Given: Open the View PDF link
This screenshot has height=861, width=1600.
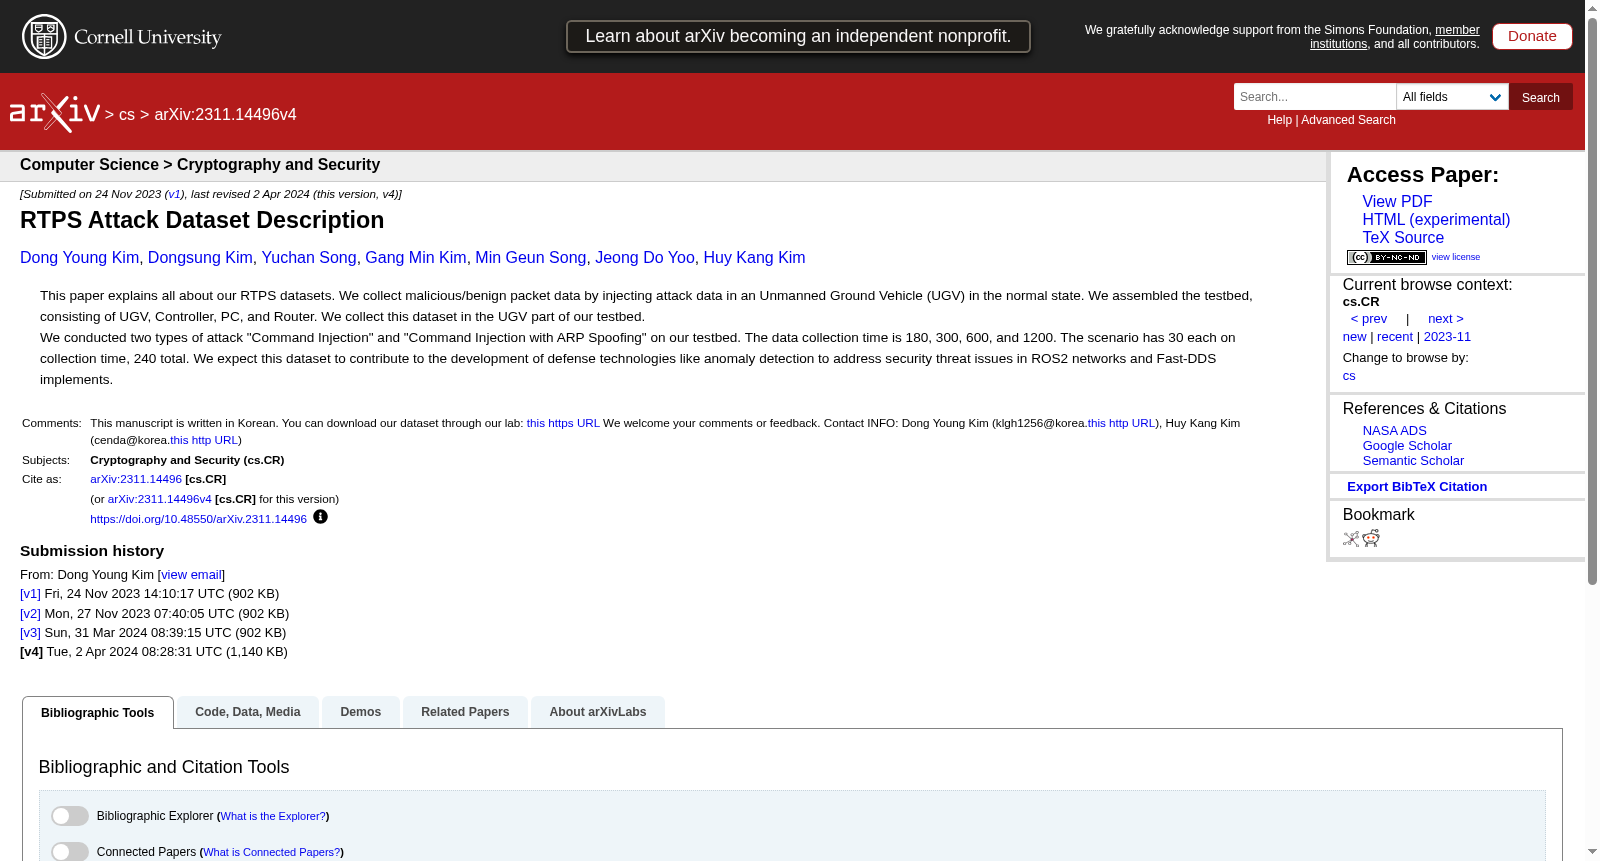Looking at the screenshot, I should click(1397, 201).
